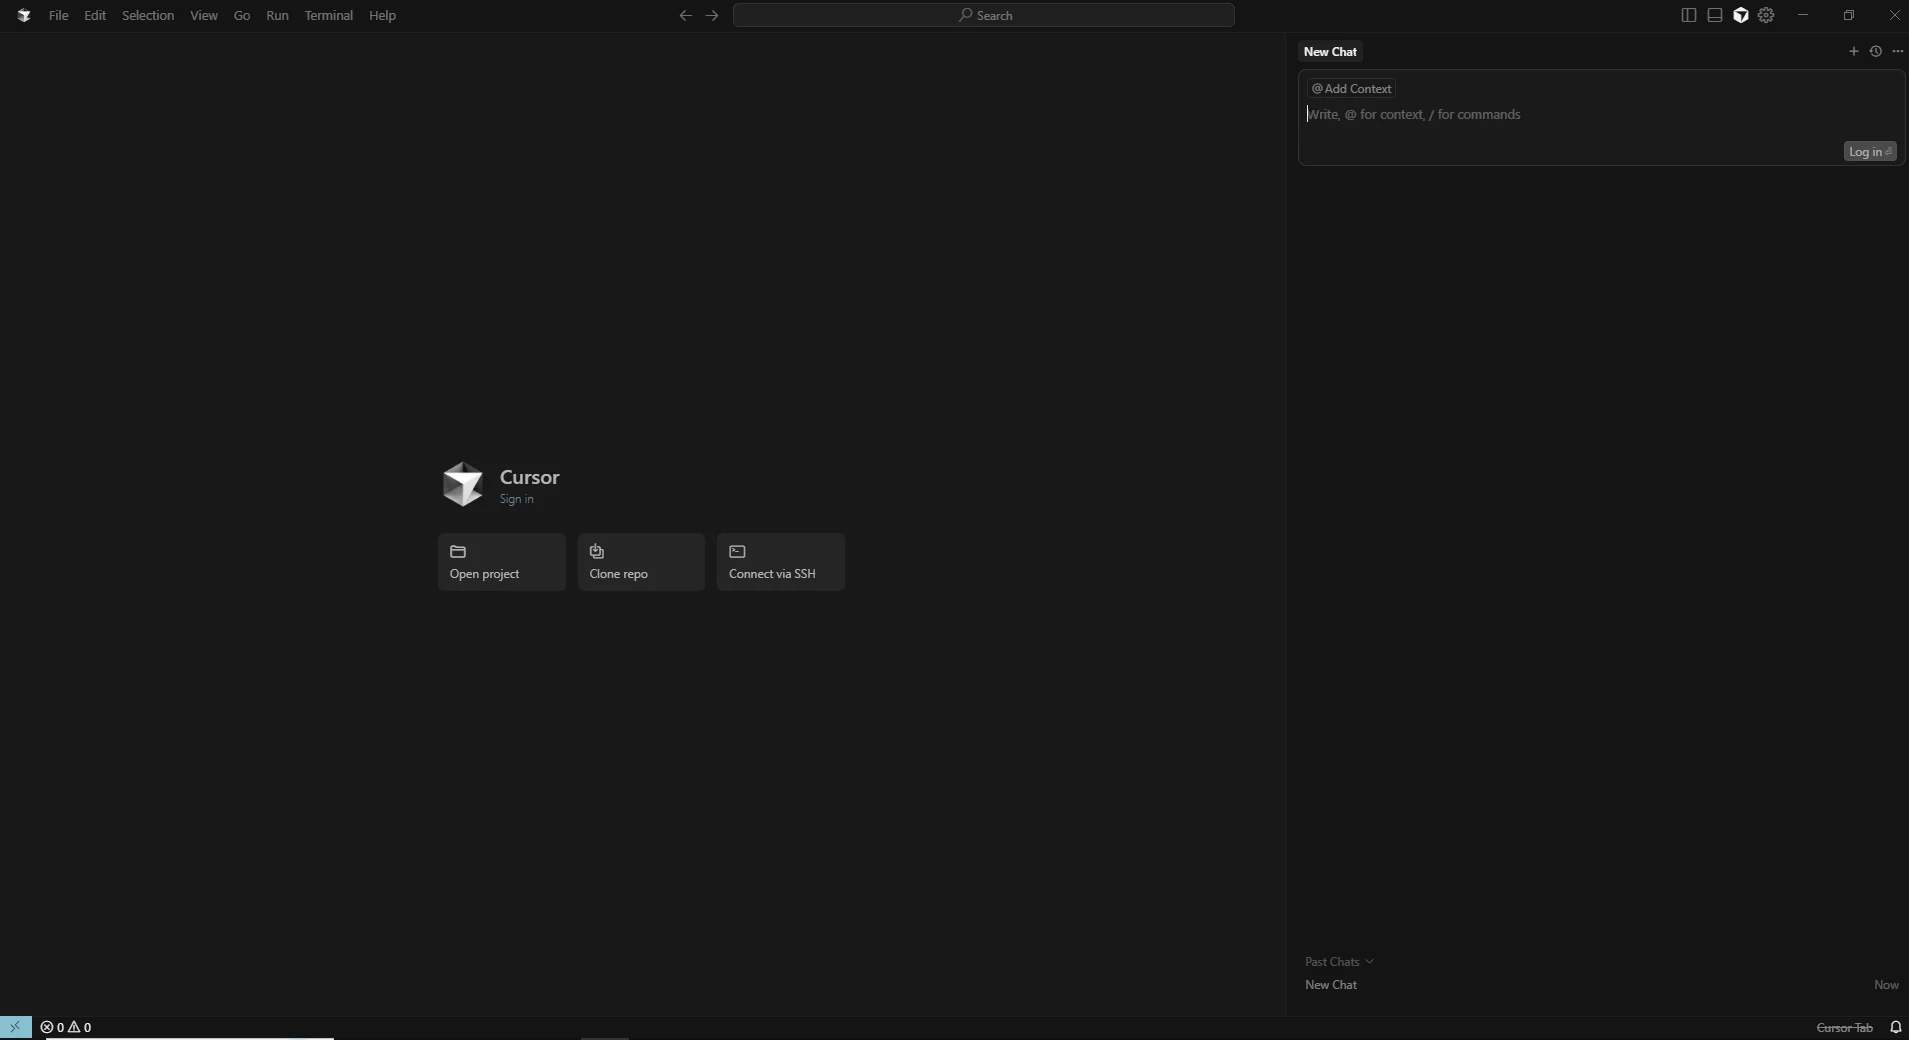This screenshot has width=1909, height=1040.
Task: Focus the chat message input field
Action: point(1600,115)
